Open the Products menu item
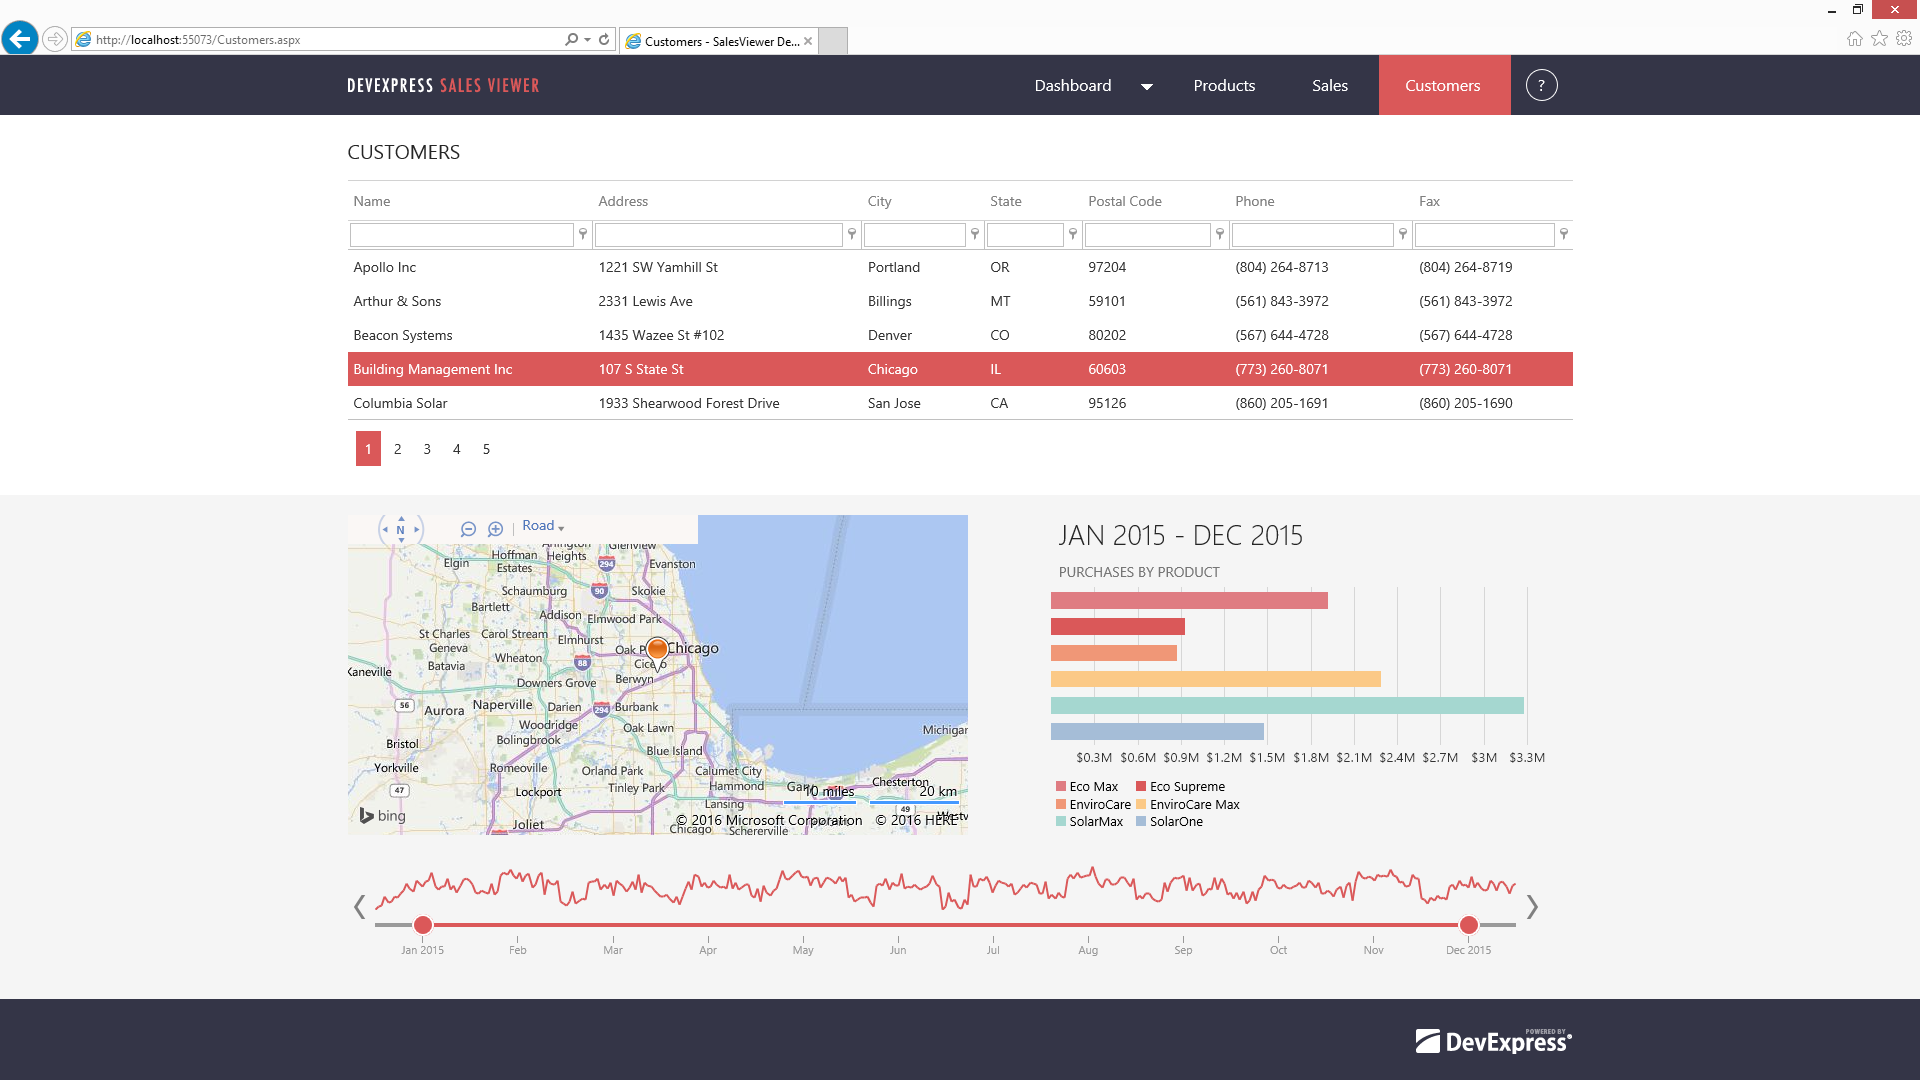Screen dimensions: 1920x1080 coord(1224,85)
